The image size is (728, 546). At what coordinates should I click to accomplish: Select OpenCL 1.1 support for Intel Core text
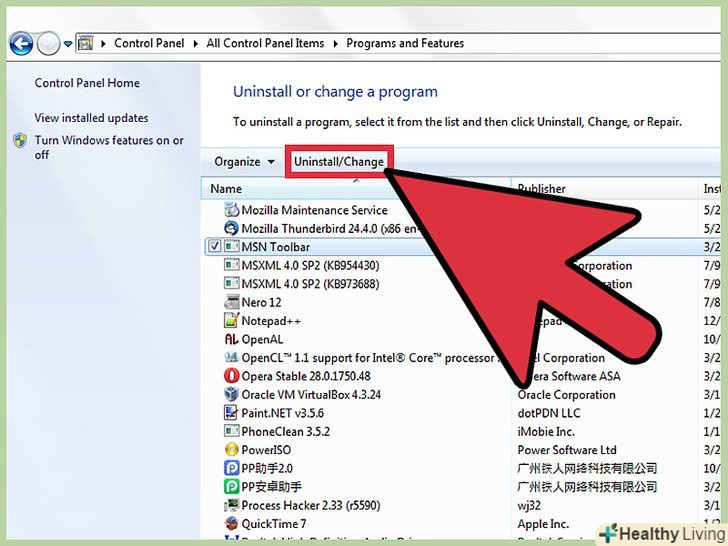pyautogui.click(x=368, y=358)
